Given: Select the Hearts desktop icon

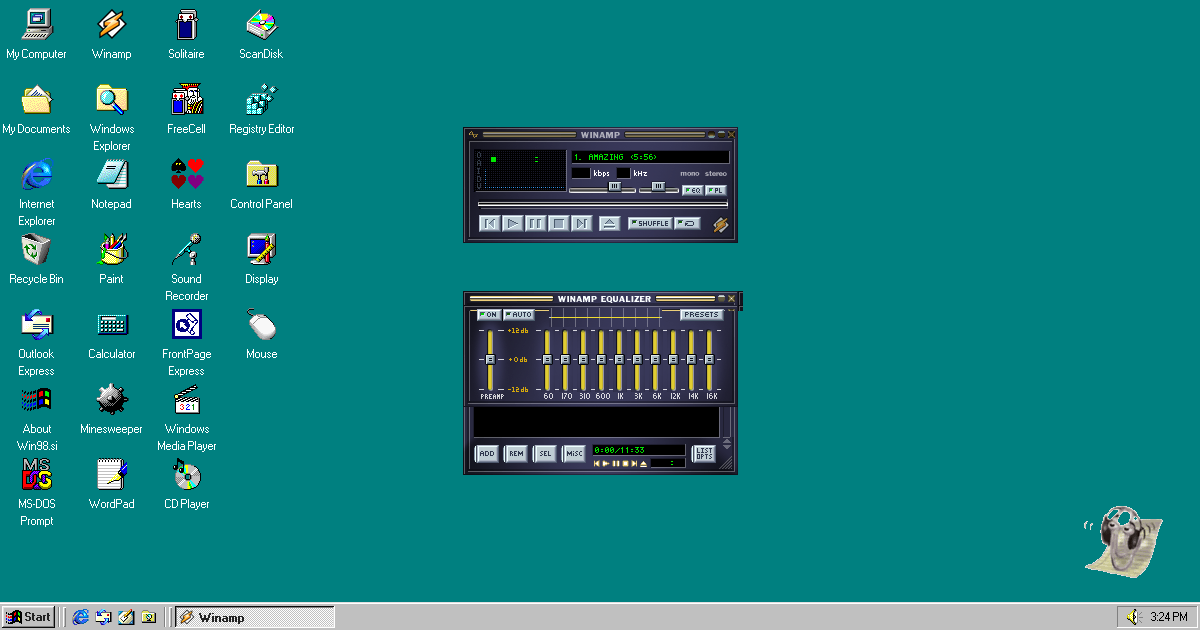Looking at the screenshot, I should (186, 185).
